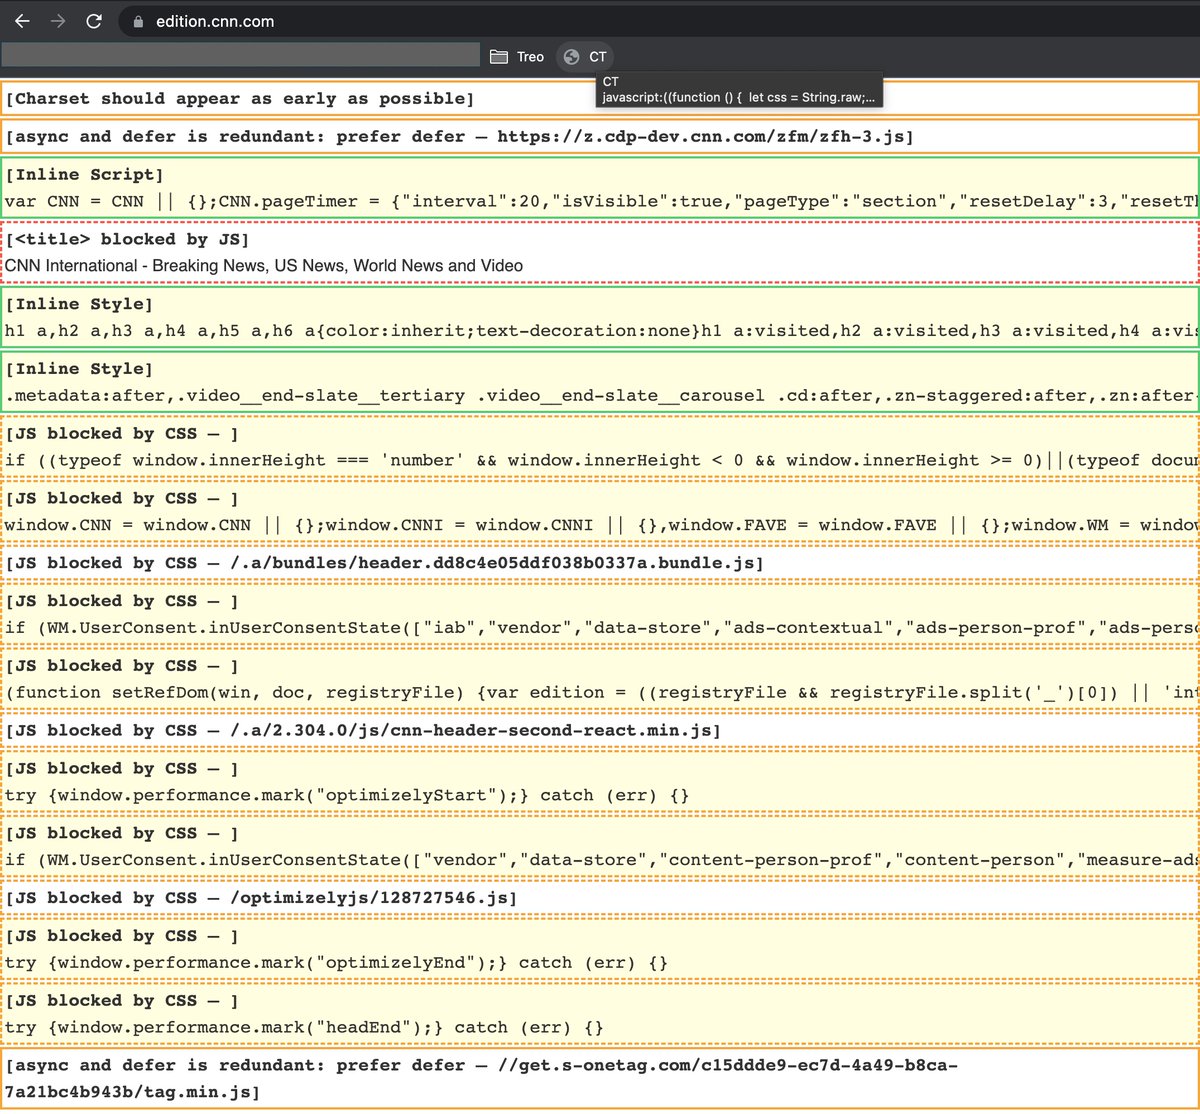Image resolution: width=1200 pixels, height=1114 pixels.
Task: Click the CNN.pageTimer script line
Action: point(600,202)
